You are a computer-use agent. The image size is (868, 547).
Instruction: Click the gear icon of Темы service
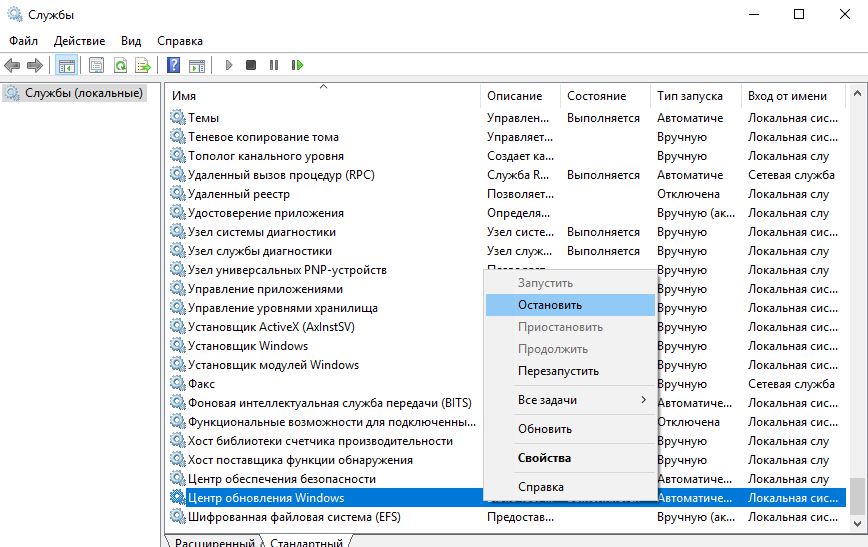[x=178, y=117]
